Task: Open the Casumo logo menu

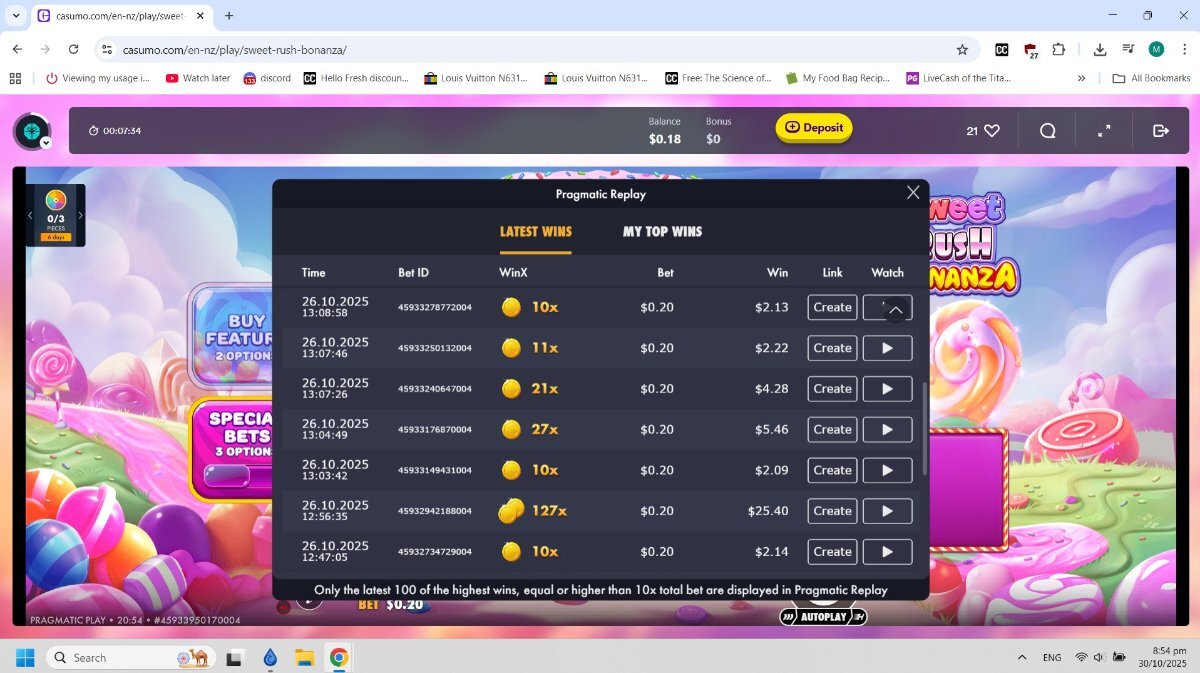Action: tap(32, 132)
